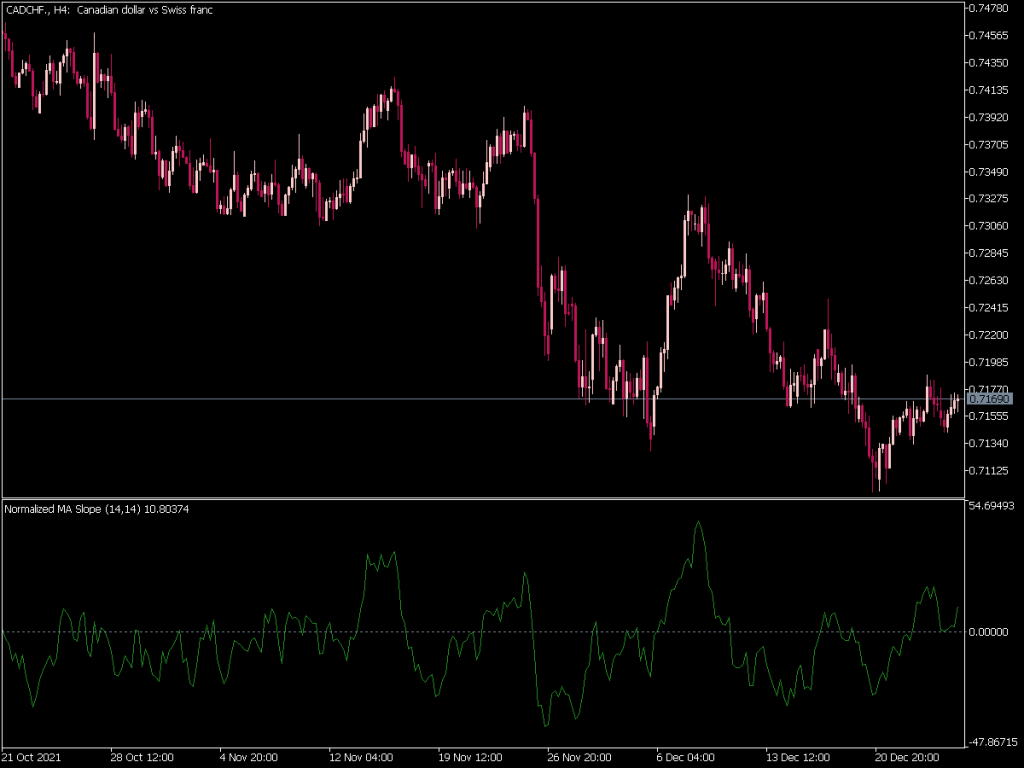Select the 28 Oct 12:00 axis label
This screenshot has width=1024, height=768.
coord(143,758)
